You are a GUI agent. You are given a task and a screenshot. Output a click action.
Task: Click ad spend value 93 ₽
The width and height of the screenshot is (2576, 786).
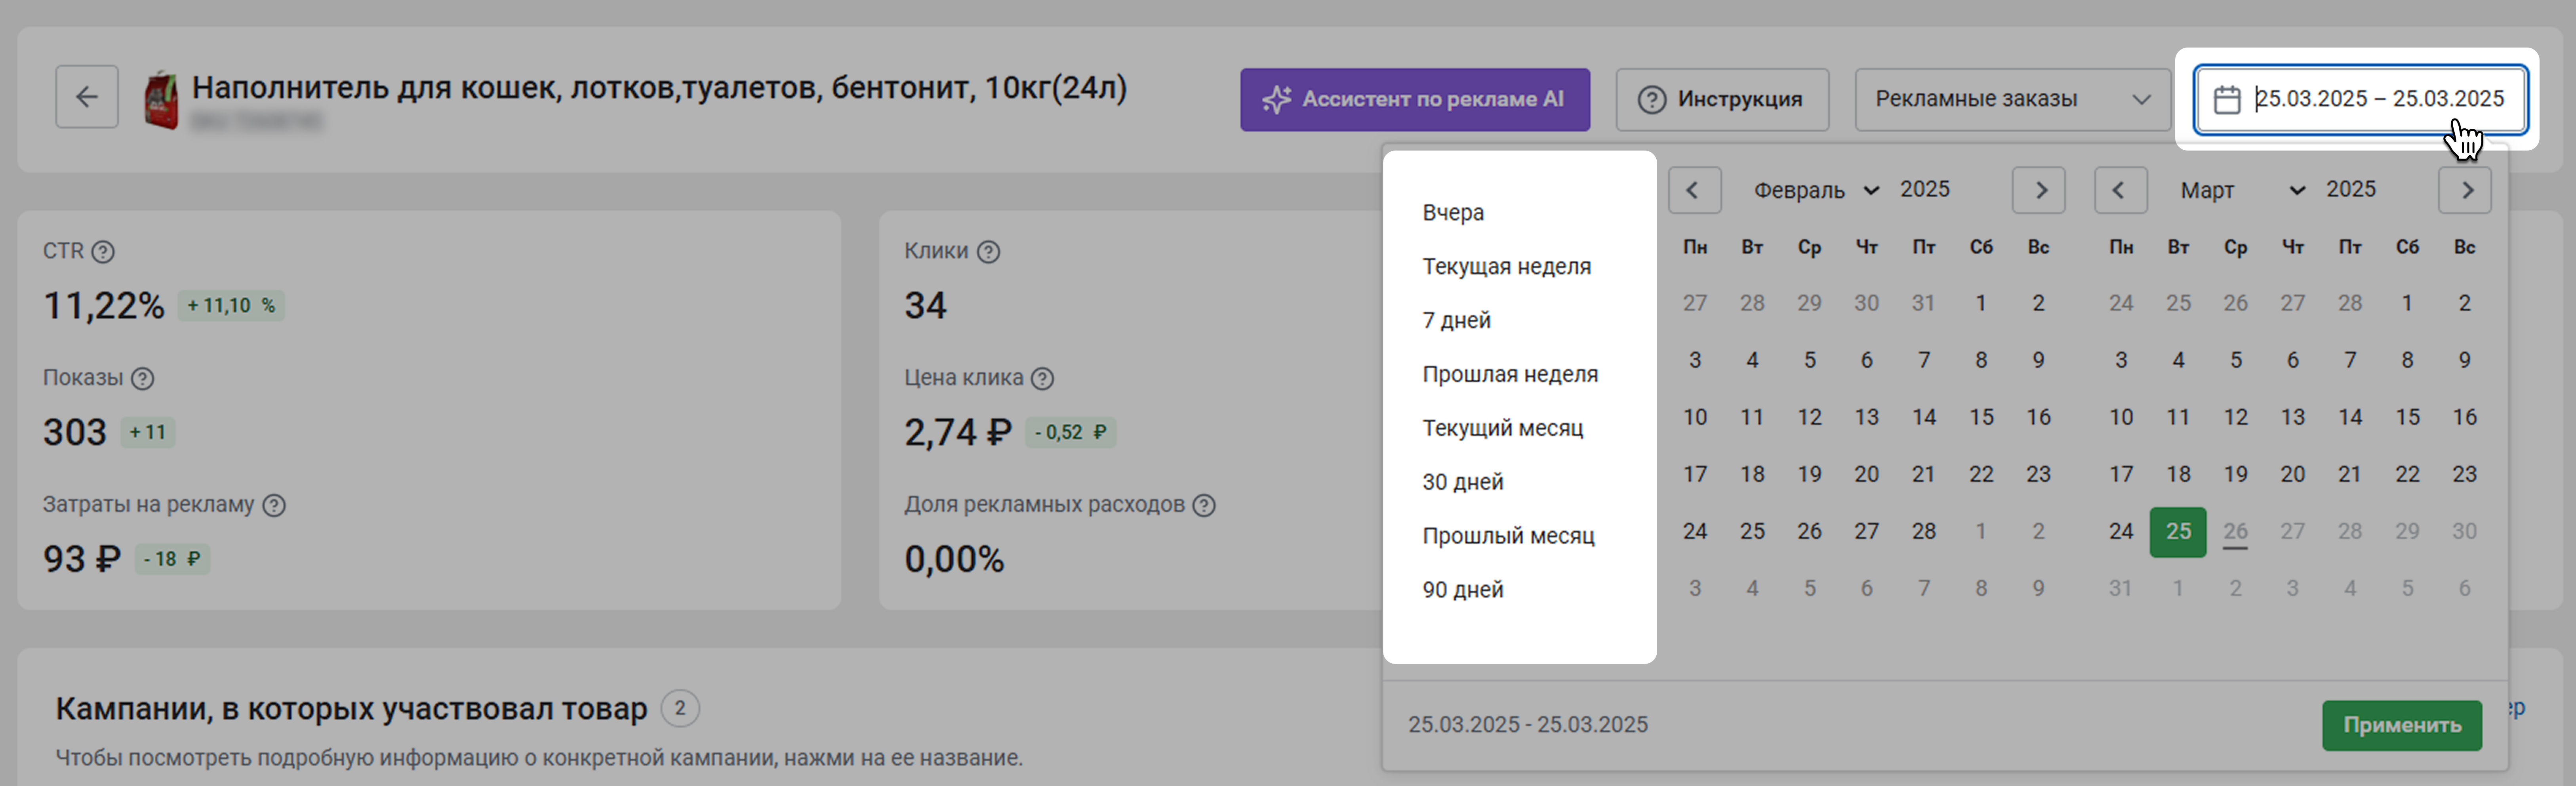[x=81, y=559]
